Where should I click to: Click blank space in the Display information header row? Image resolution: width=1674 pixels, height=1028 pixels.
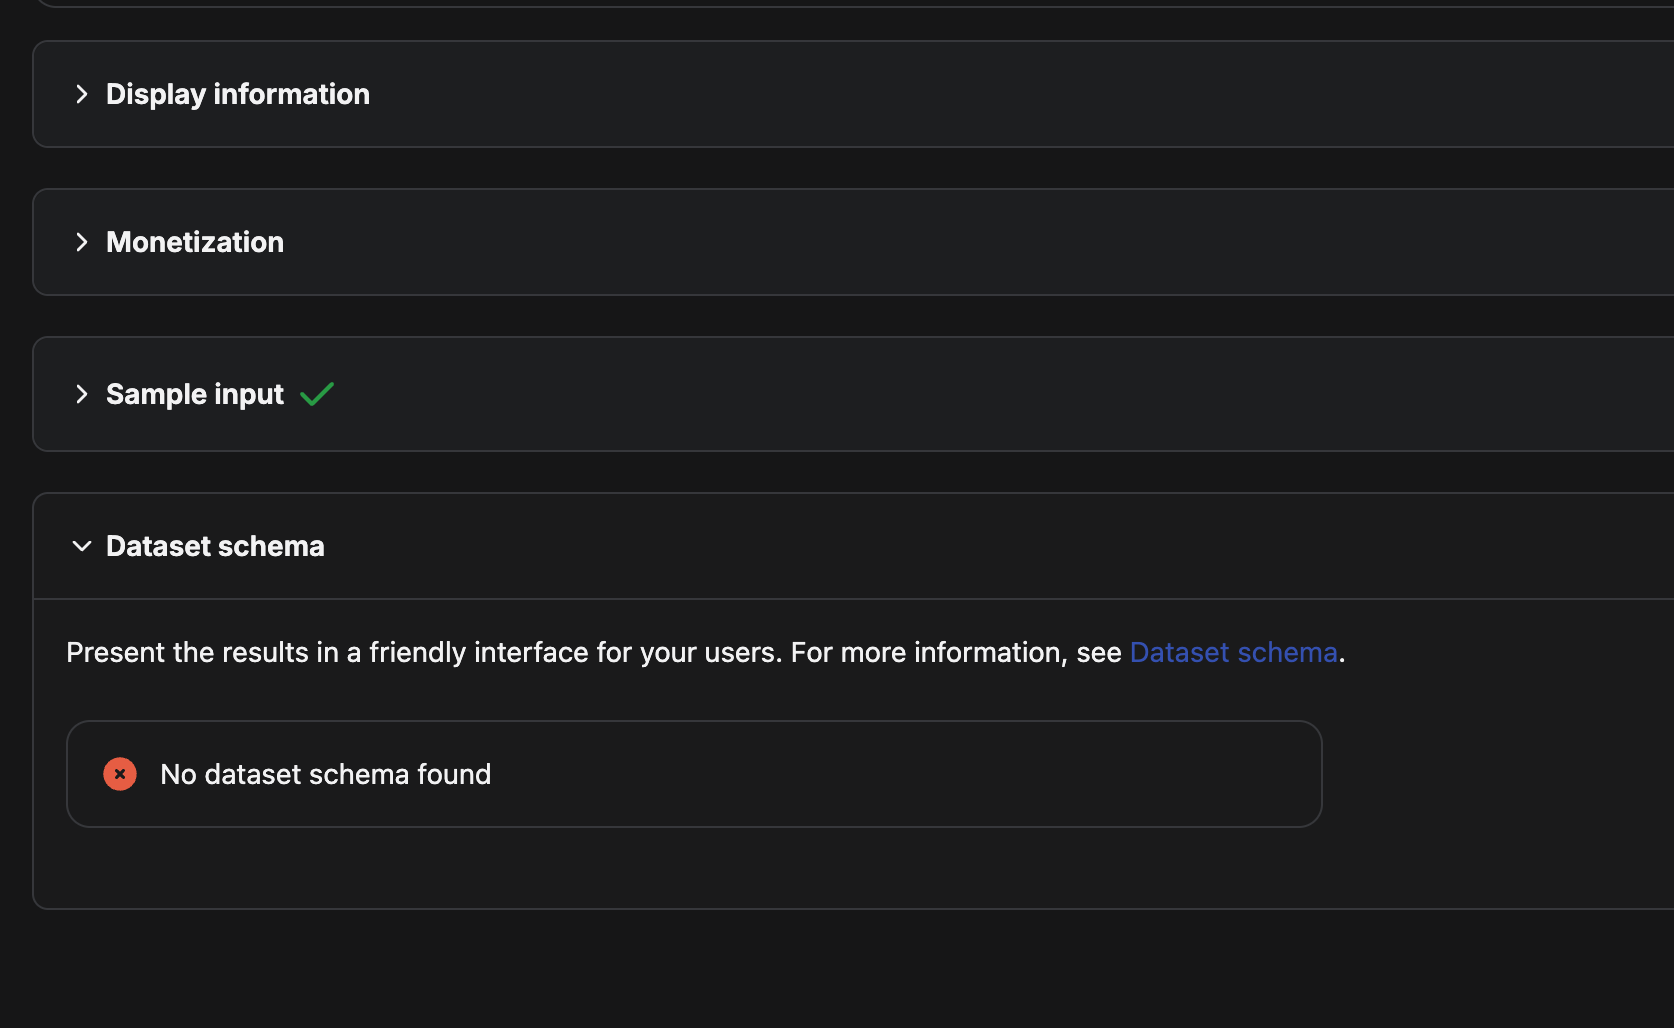pyautogui.click(x=1000, y=94)
